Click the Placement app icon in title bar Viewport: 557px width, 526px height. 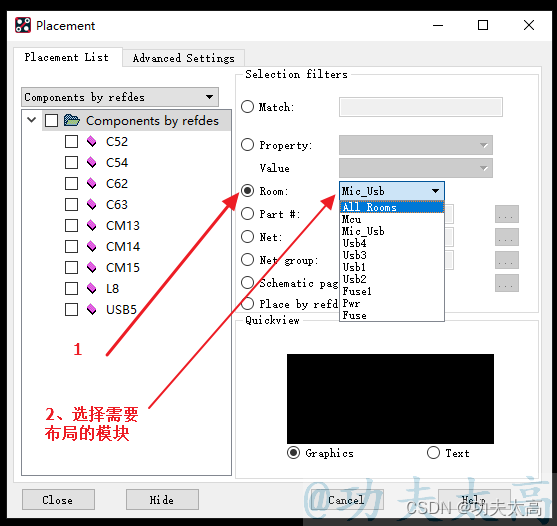click(23, 25)
